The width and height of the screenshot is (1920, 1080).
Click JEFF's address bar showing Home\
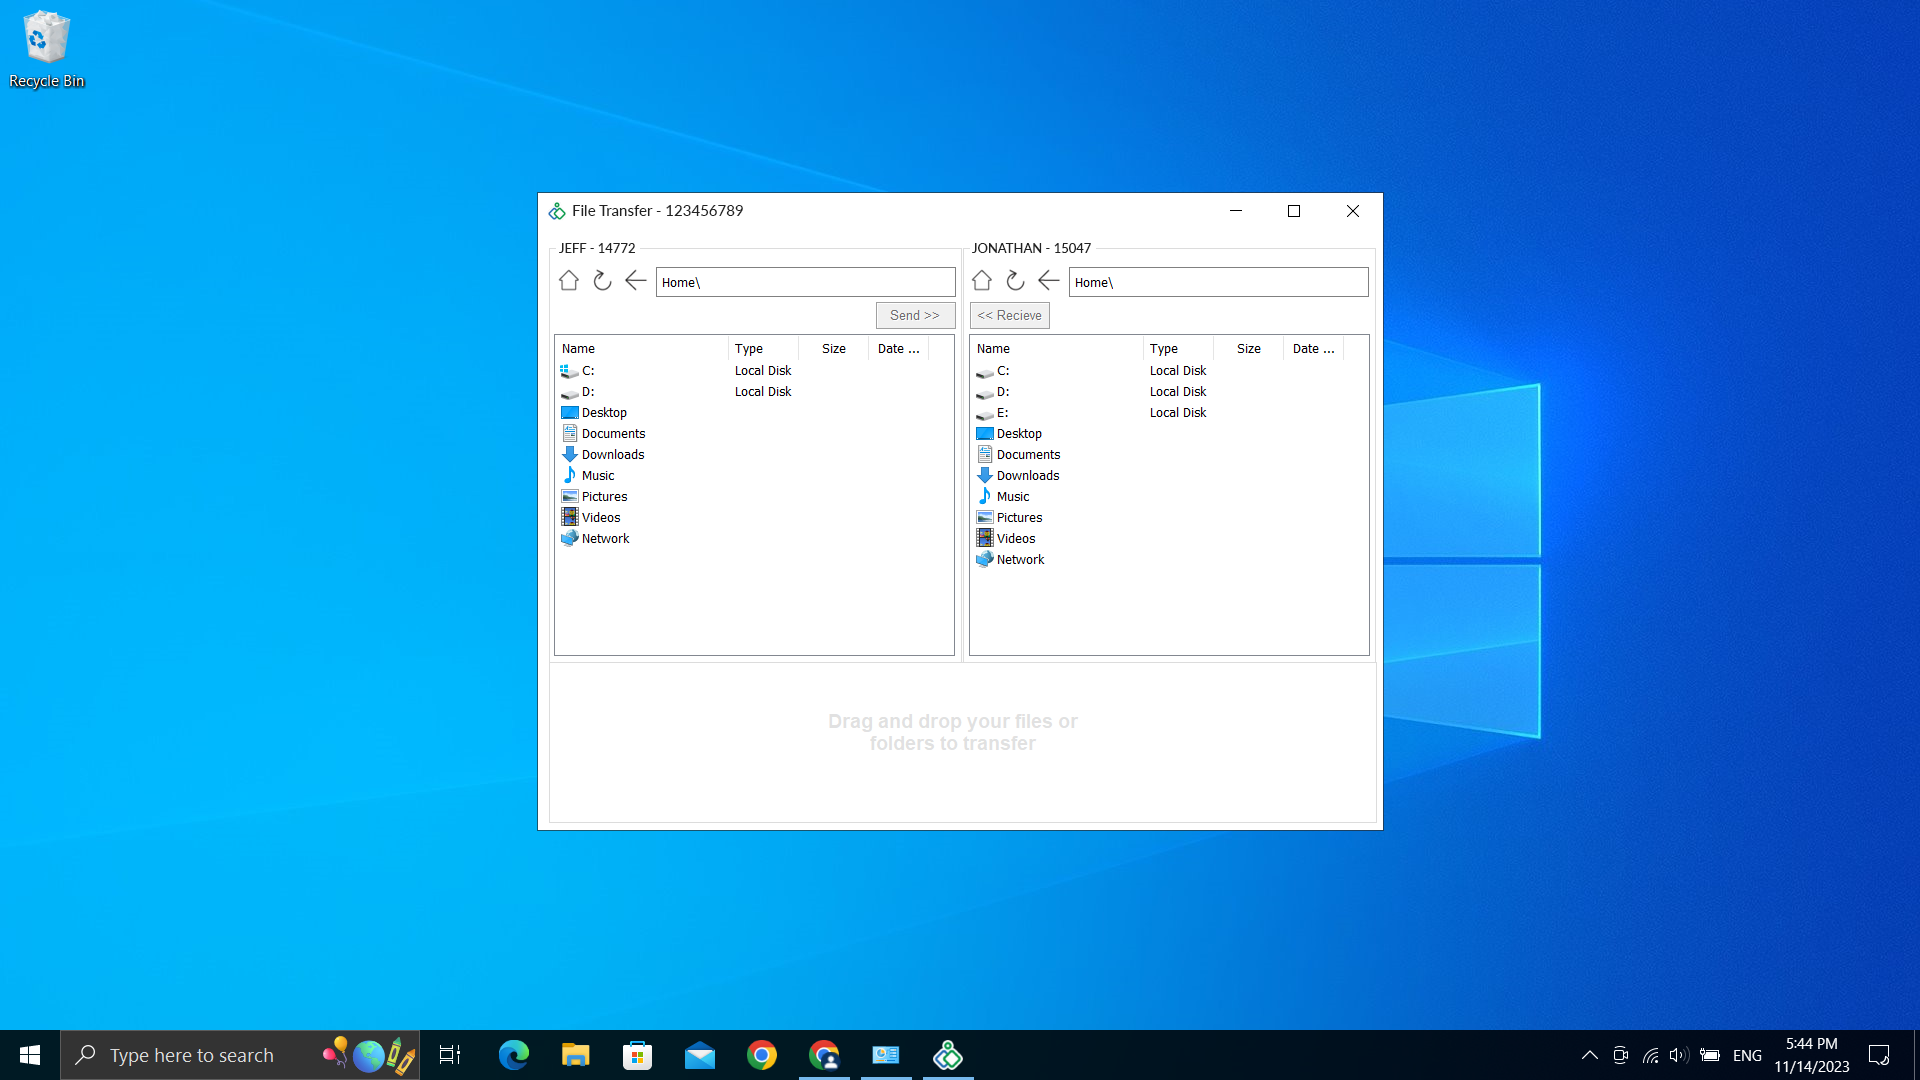click(x=806, y=281)
